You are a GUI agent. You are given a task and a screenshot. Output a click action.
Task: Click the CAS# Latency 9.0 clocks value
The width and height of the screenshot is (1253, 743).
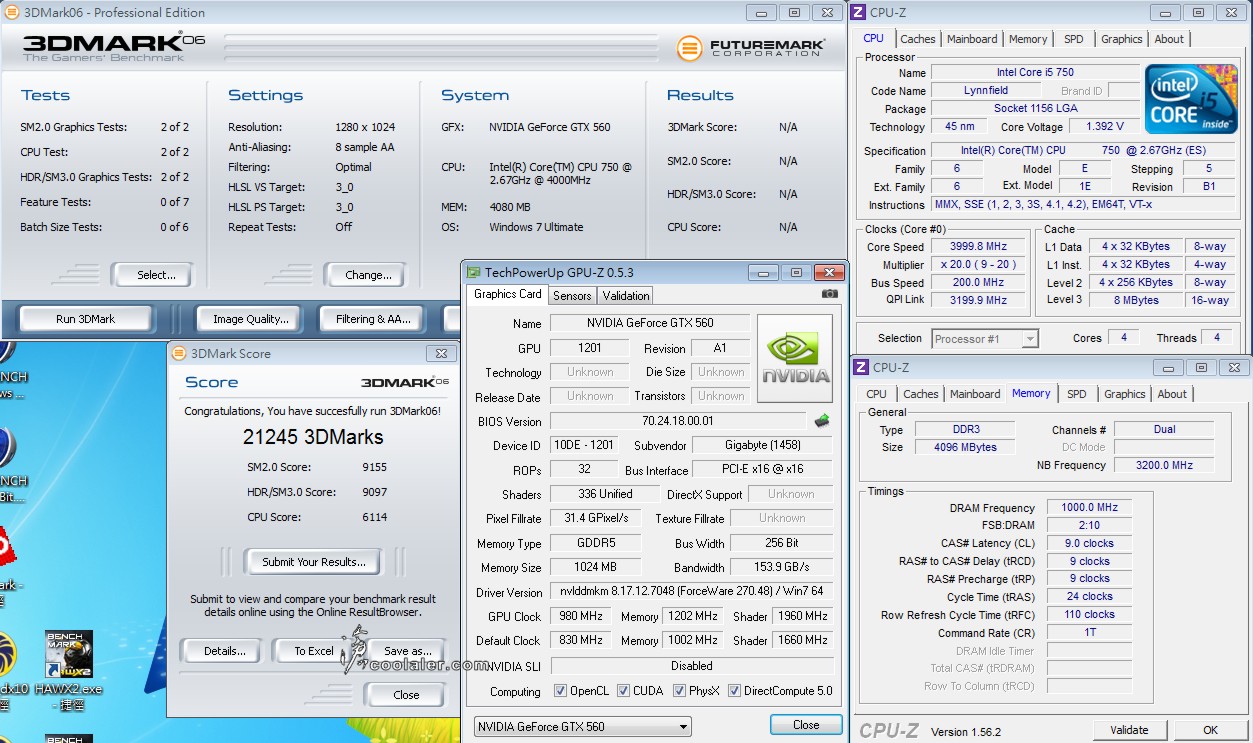point(1089,543)
